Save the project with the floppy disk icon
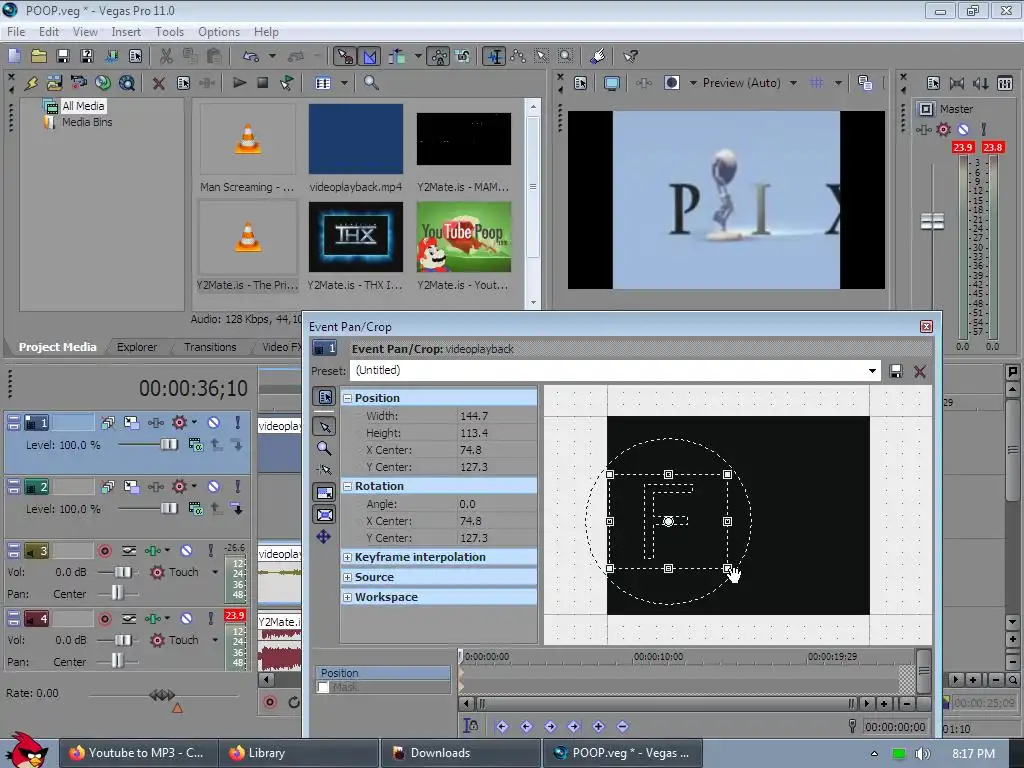Image resolution: width=1024 pixels, height=768 pixels. click(63, 56)
